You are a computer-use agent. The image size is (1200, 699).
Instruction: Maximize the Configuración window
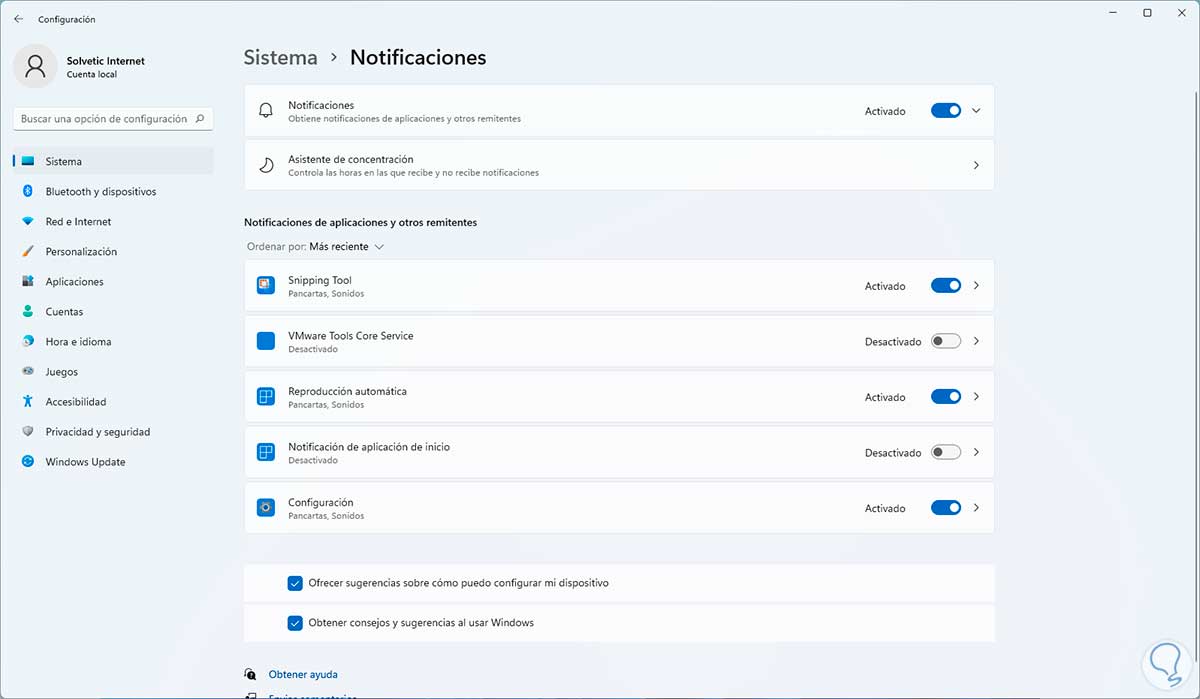point(1147,13)
